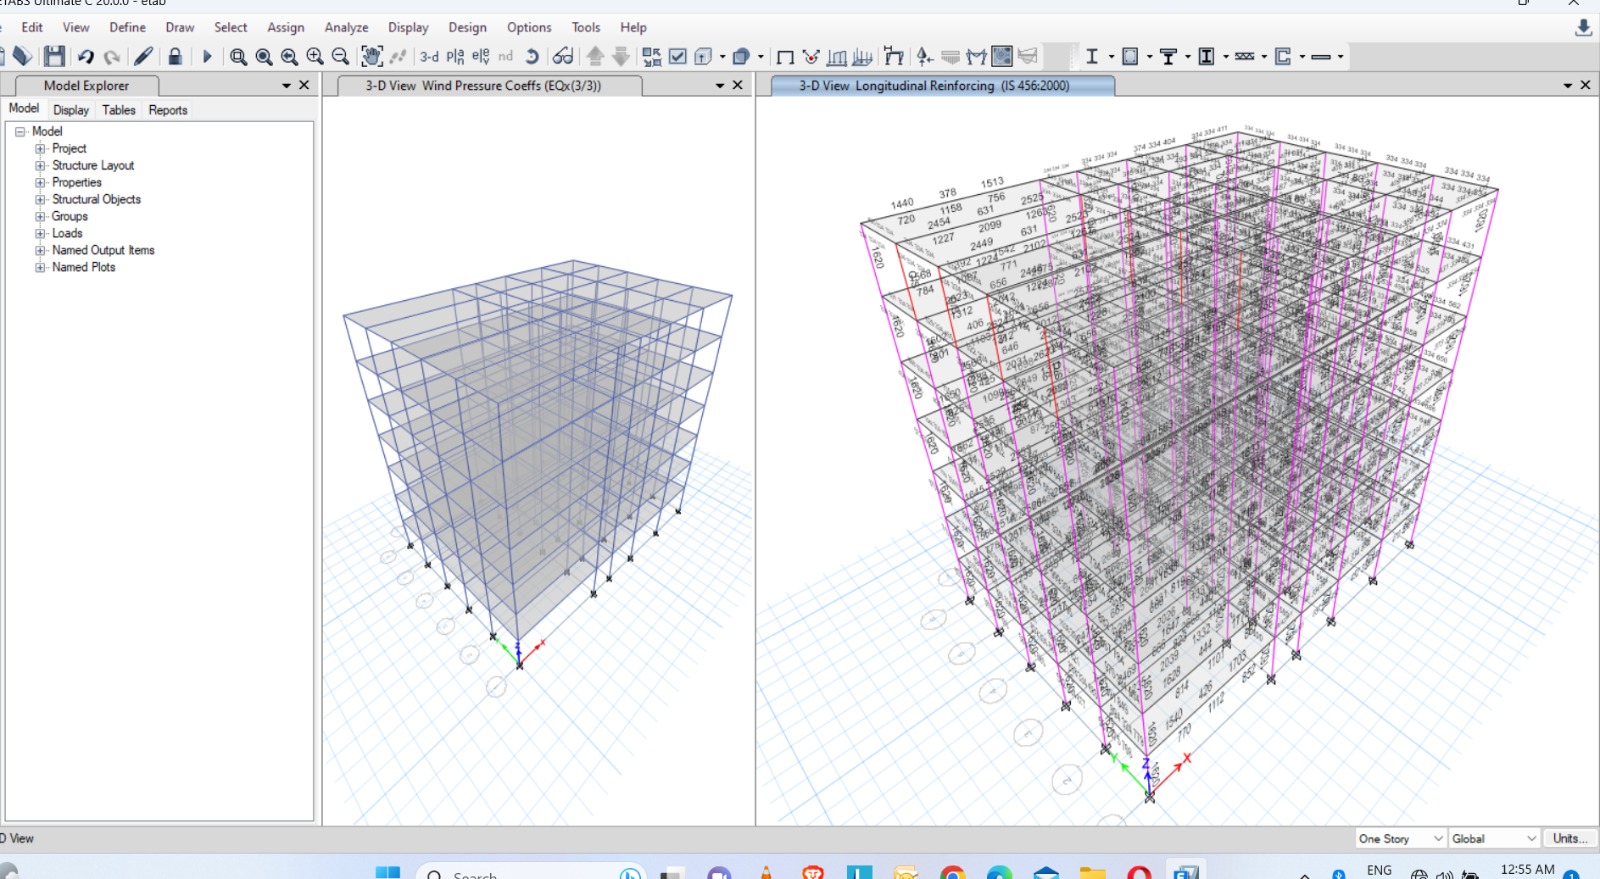This screenshot has height=879, width=1600.
Task: Click the rubber band zoom magnifier icon
Action: click(238, 57)
